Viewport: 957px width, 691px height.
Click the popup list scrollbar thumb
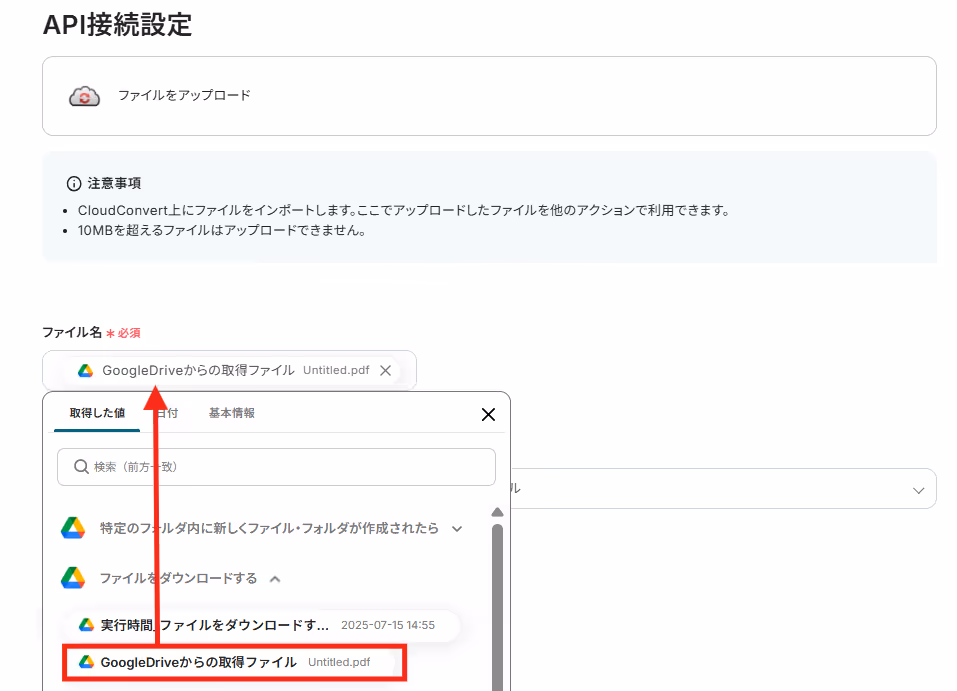[497, 607]
